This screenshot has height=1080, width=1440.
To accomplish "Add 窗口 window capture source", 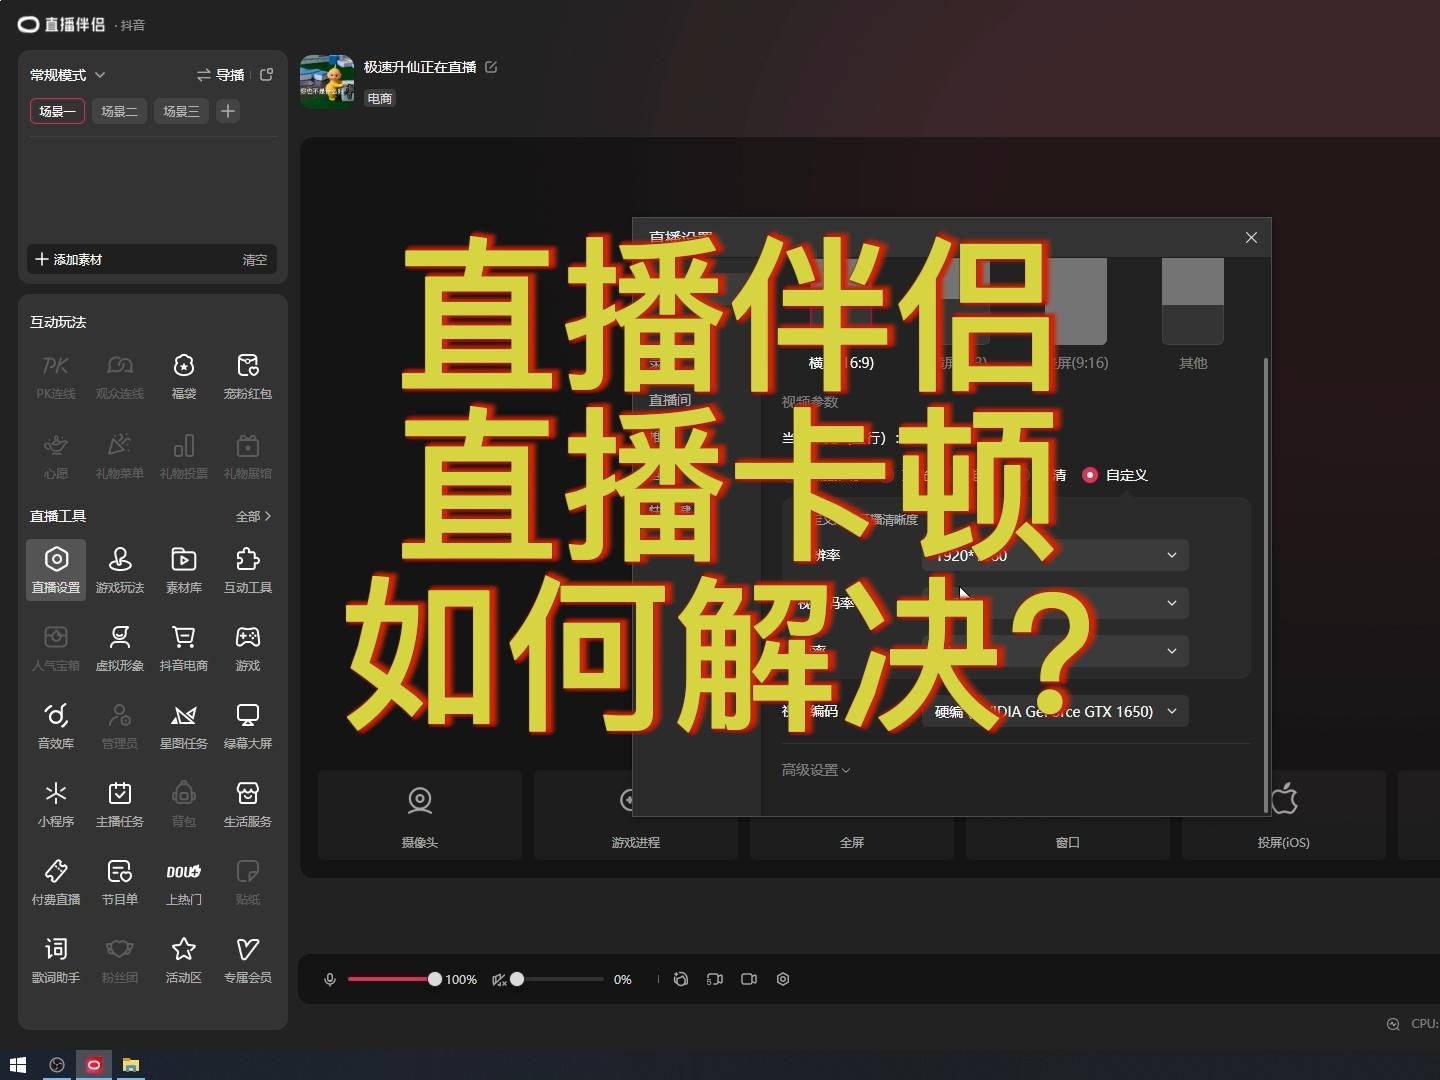I will coord(1068,815).
